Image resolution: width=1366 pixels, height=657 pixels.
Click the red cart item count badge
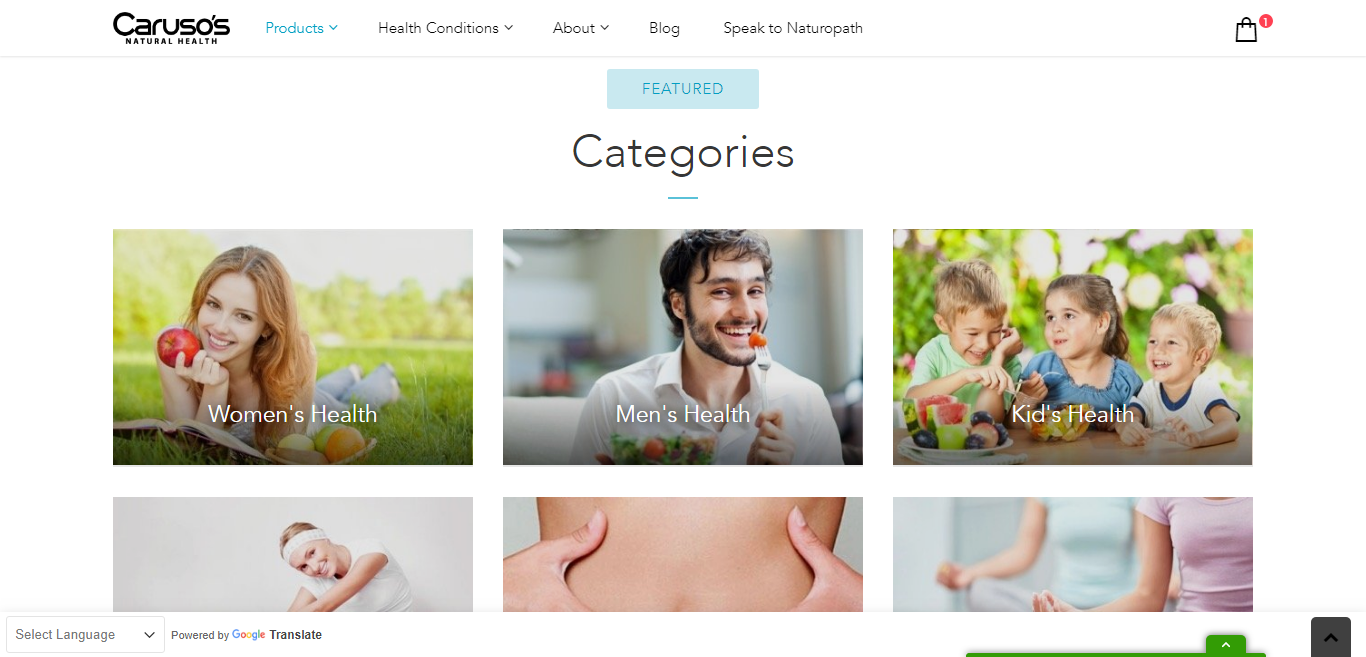[x=1266, y=21]
